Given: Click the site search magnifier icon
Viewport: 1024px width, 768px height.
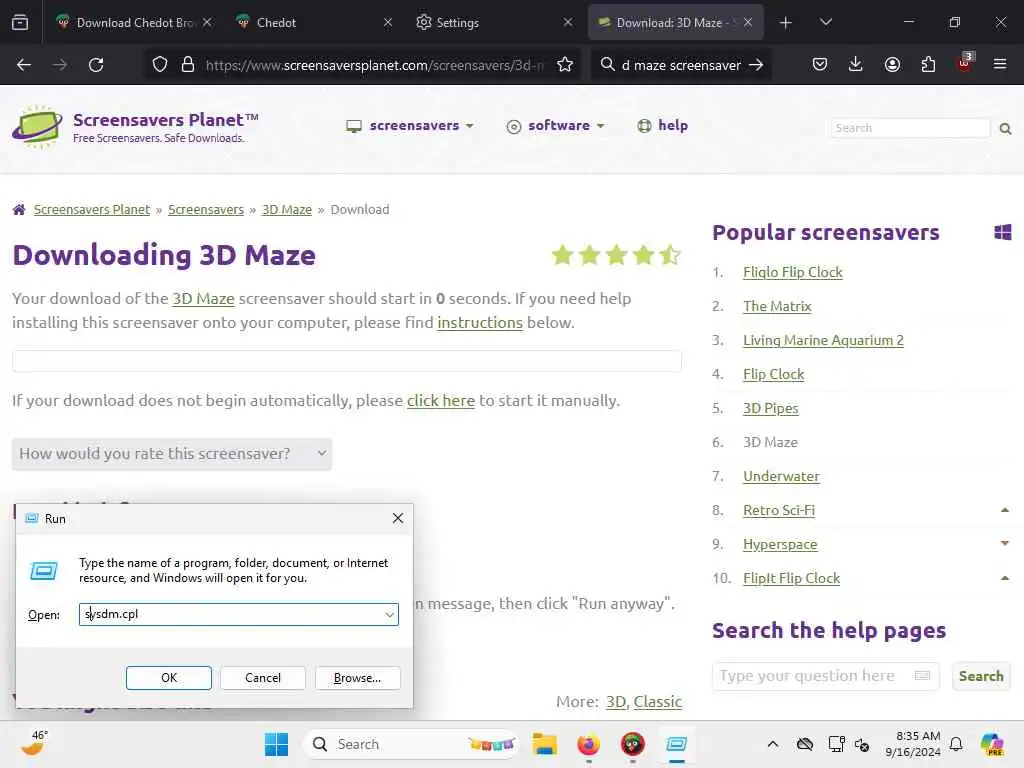Looking at the screenshot, I should point(1006,129).
